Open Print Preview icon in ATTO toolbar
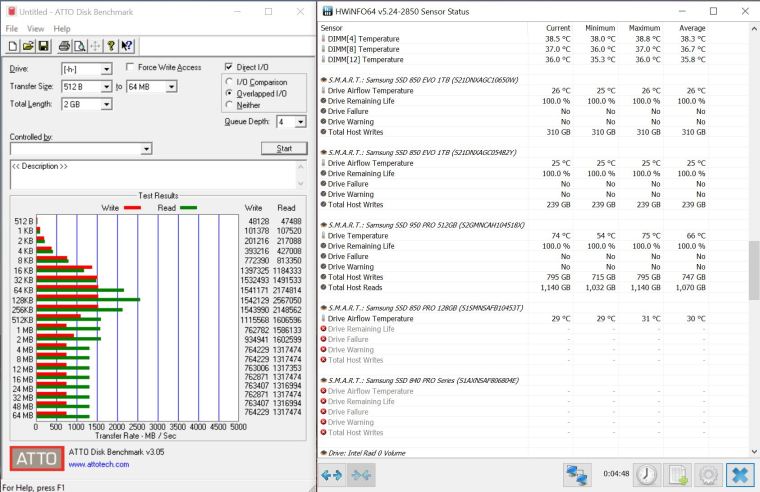Viewport: 760px width, 492px height. (79, 46)
